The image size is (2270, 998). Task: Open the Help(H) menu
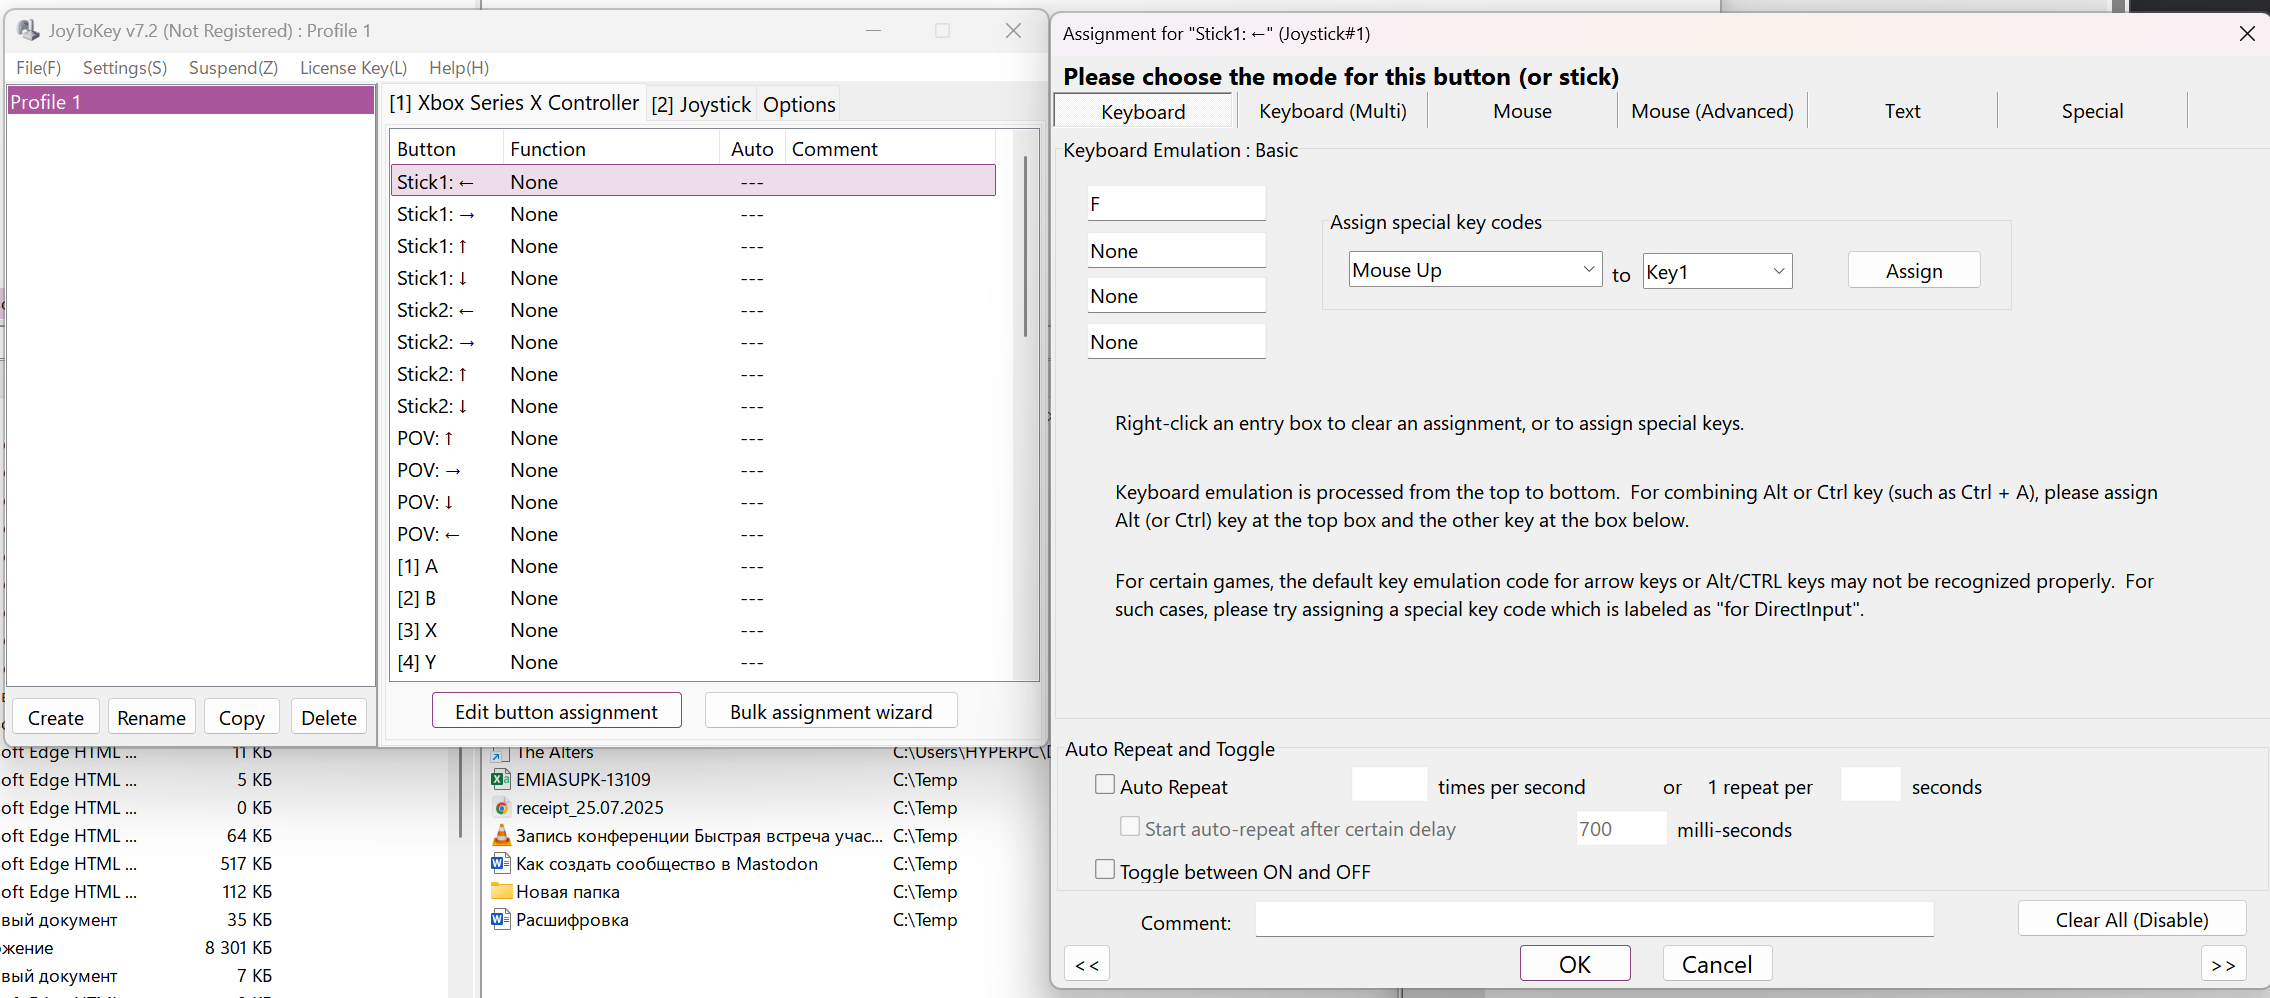coord(459,68)
